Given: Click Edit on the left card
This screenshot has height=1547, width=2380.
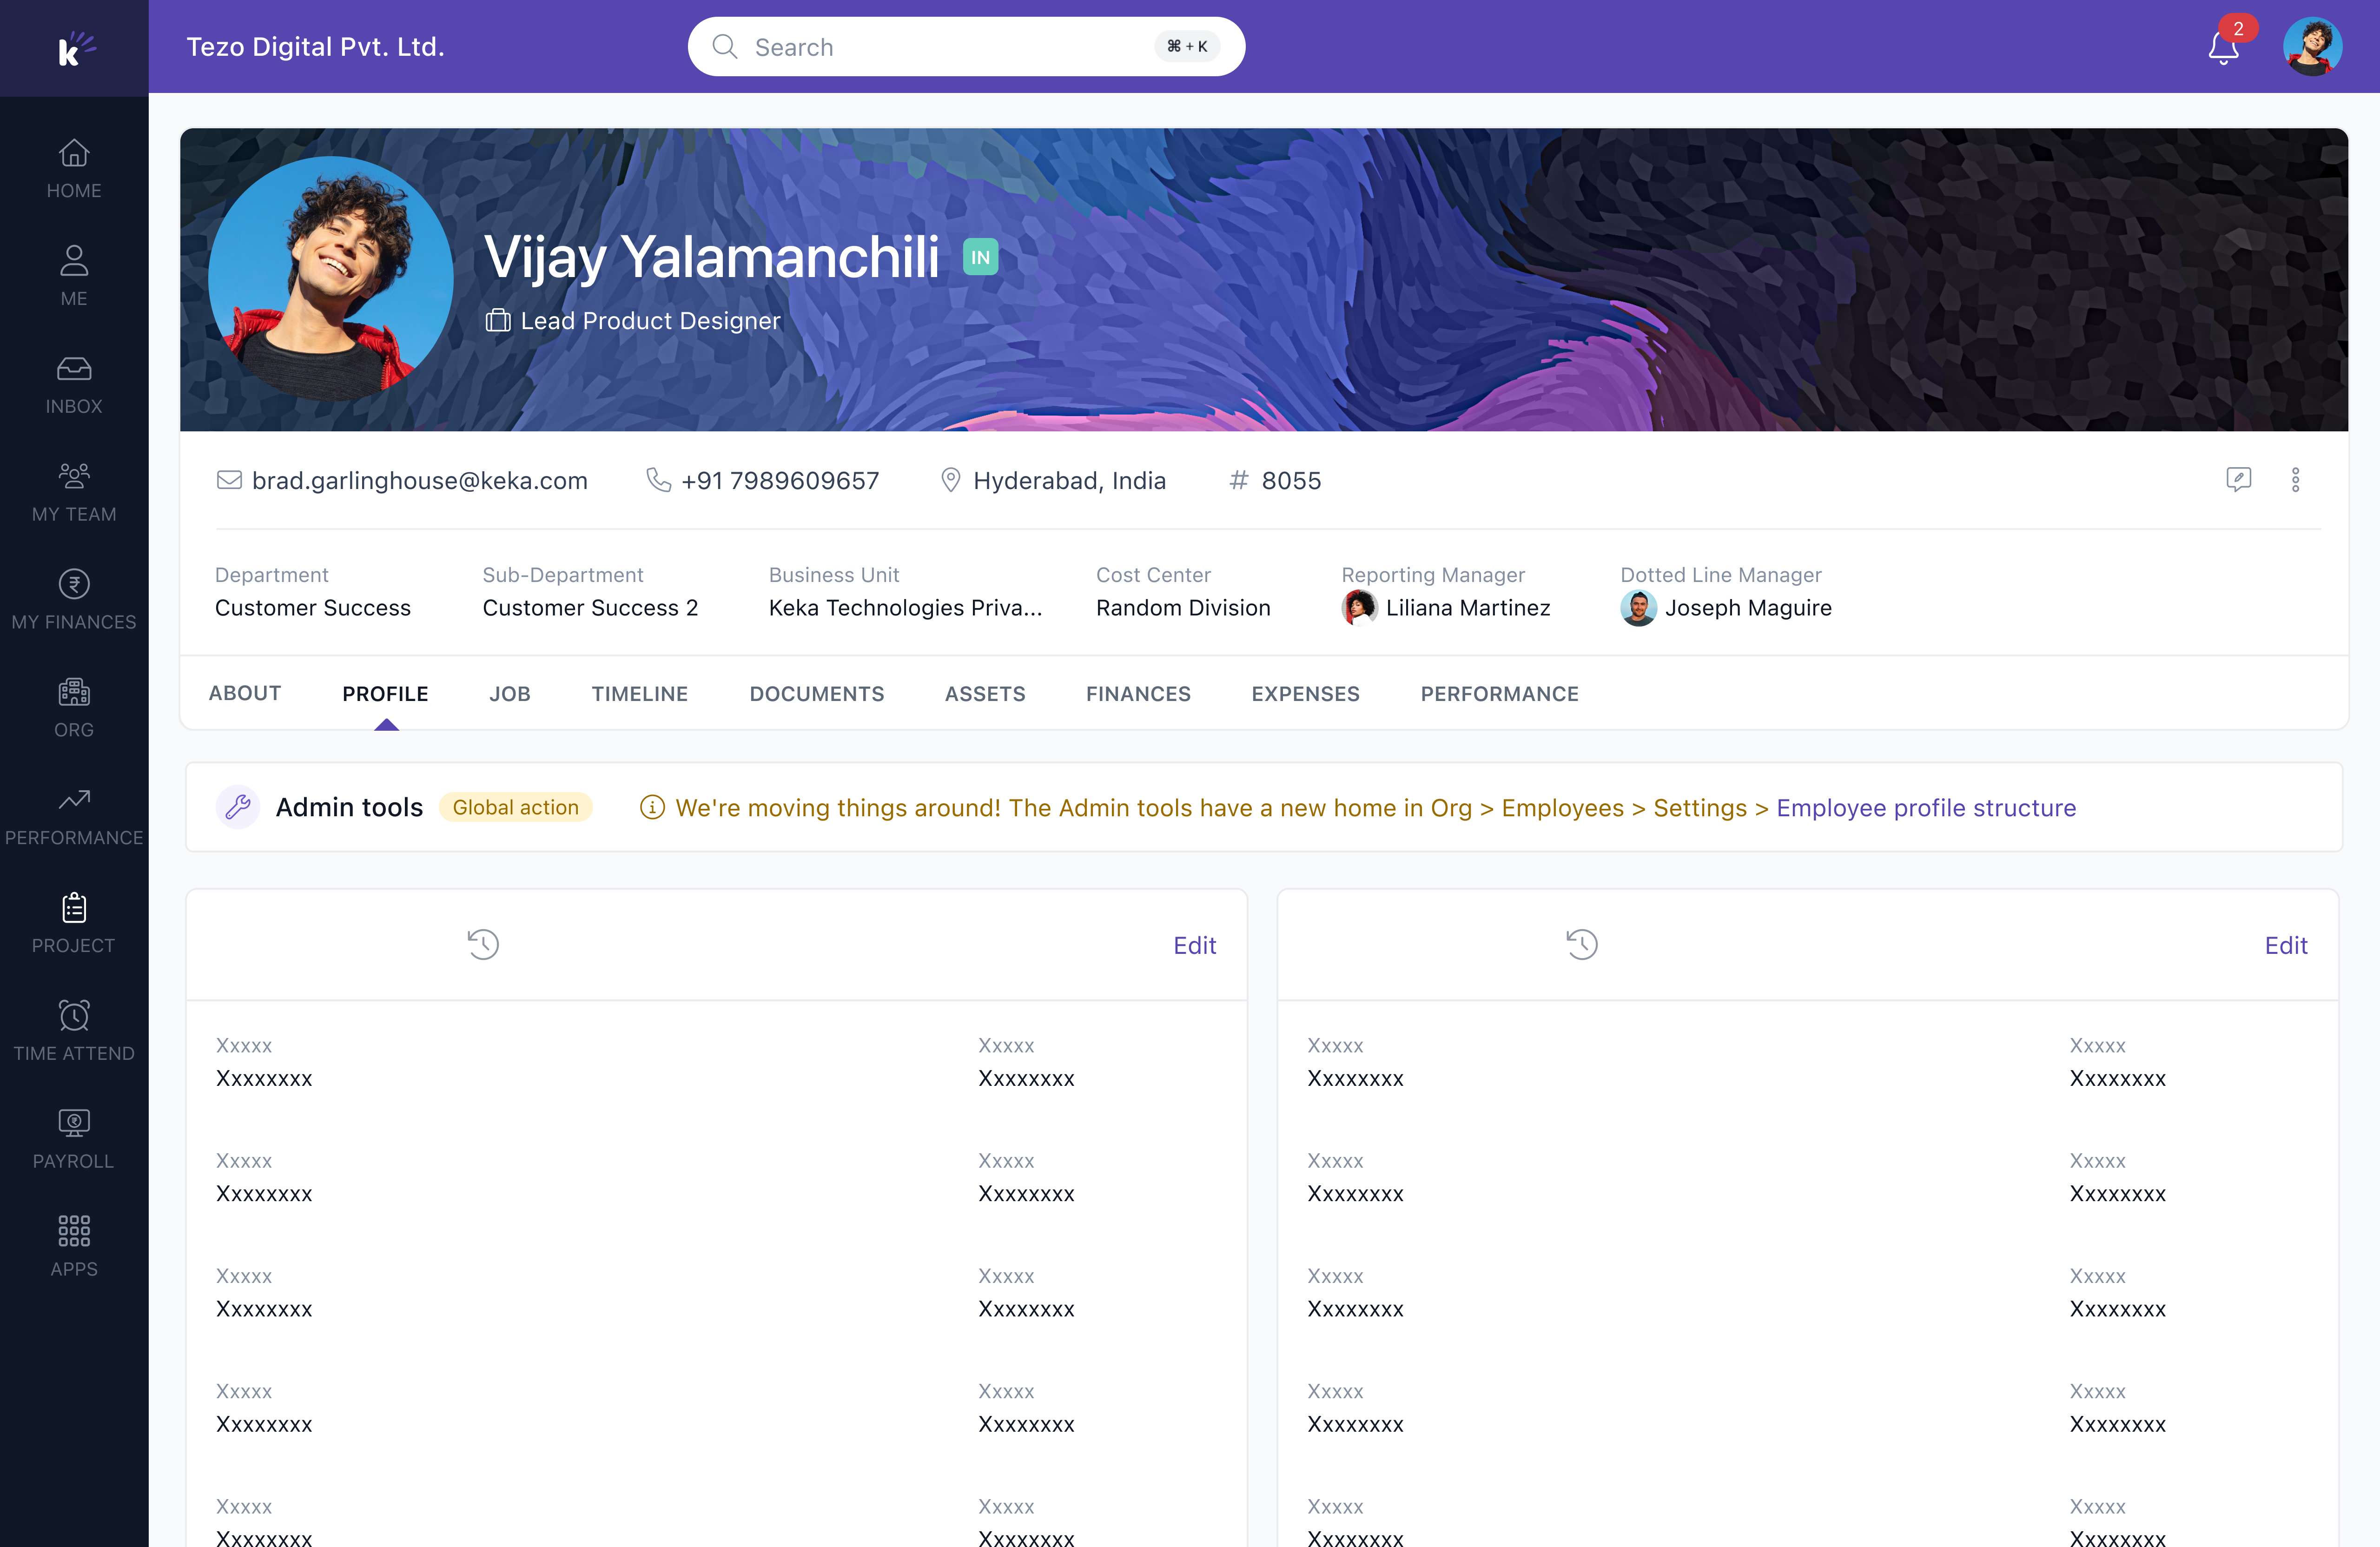Looking at the screenshot, I should [x=1194, y=945].
